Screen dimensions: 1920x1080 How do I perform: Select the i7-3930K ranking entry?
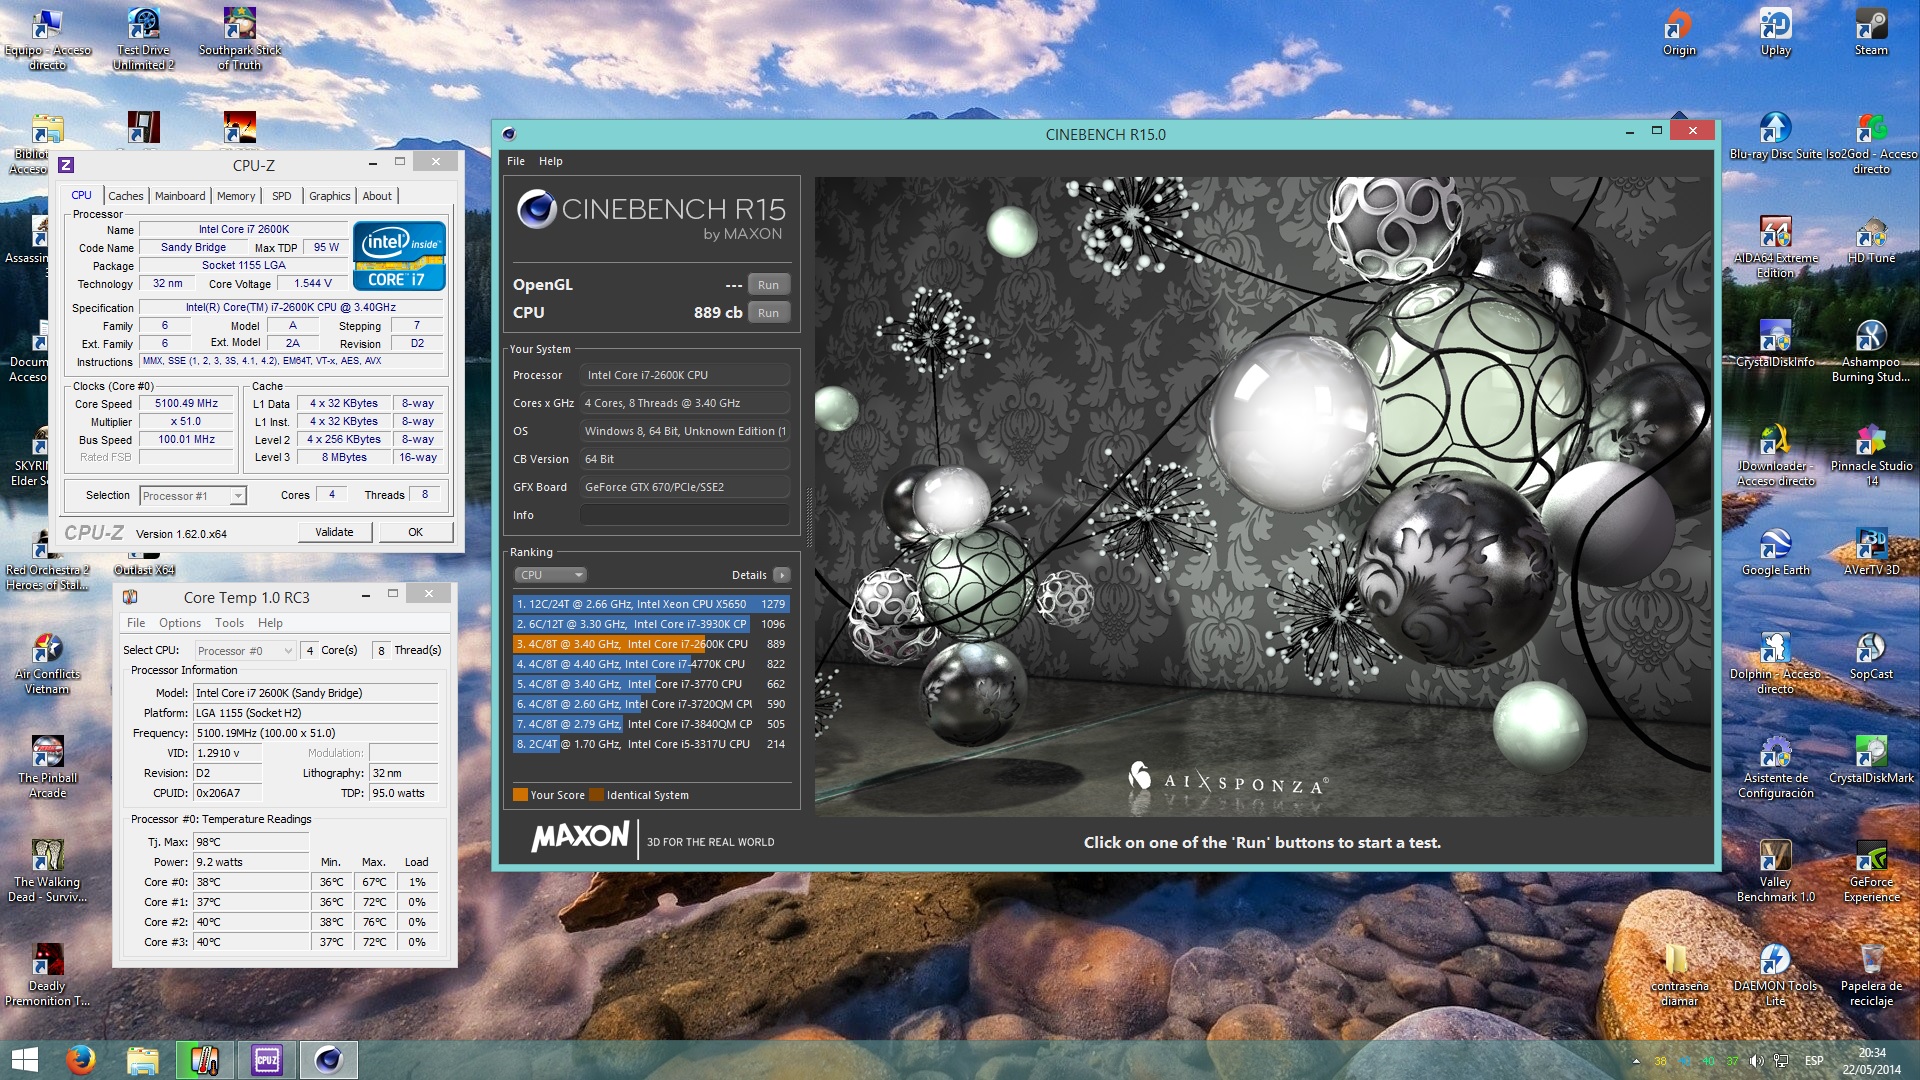click(x=651, y=624)
